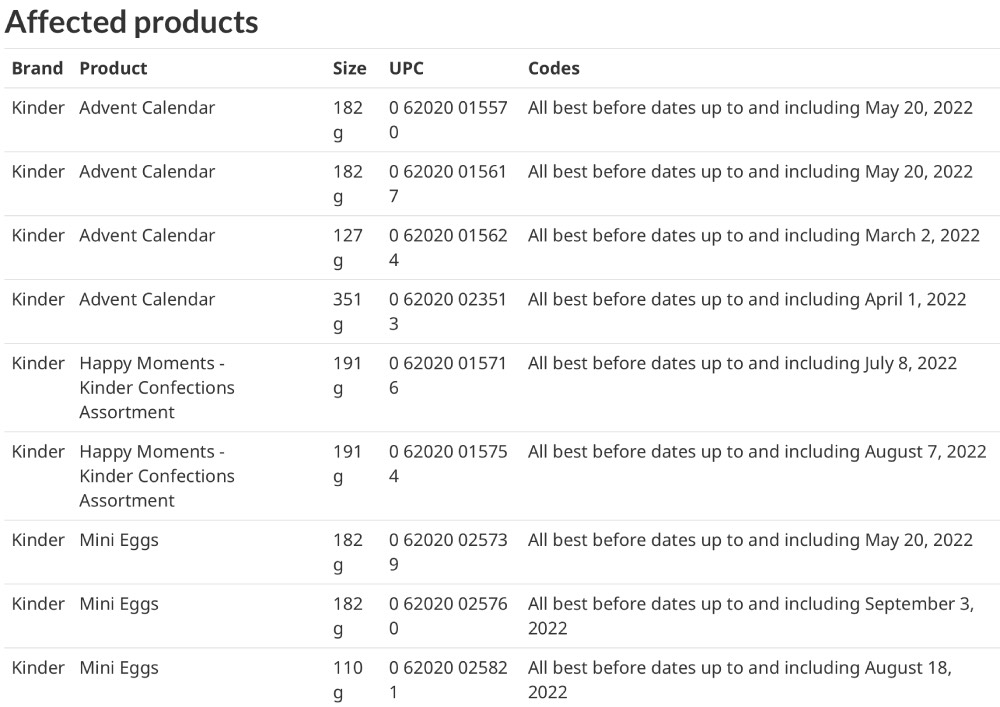Click Happy Moments product with July 8 date
Screen dimensions: 1000x707
pos(157,388)
